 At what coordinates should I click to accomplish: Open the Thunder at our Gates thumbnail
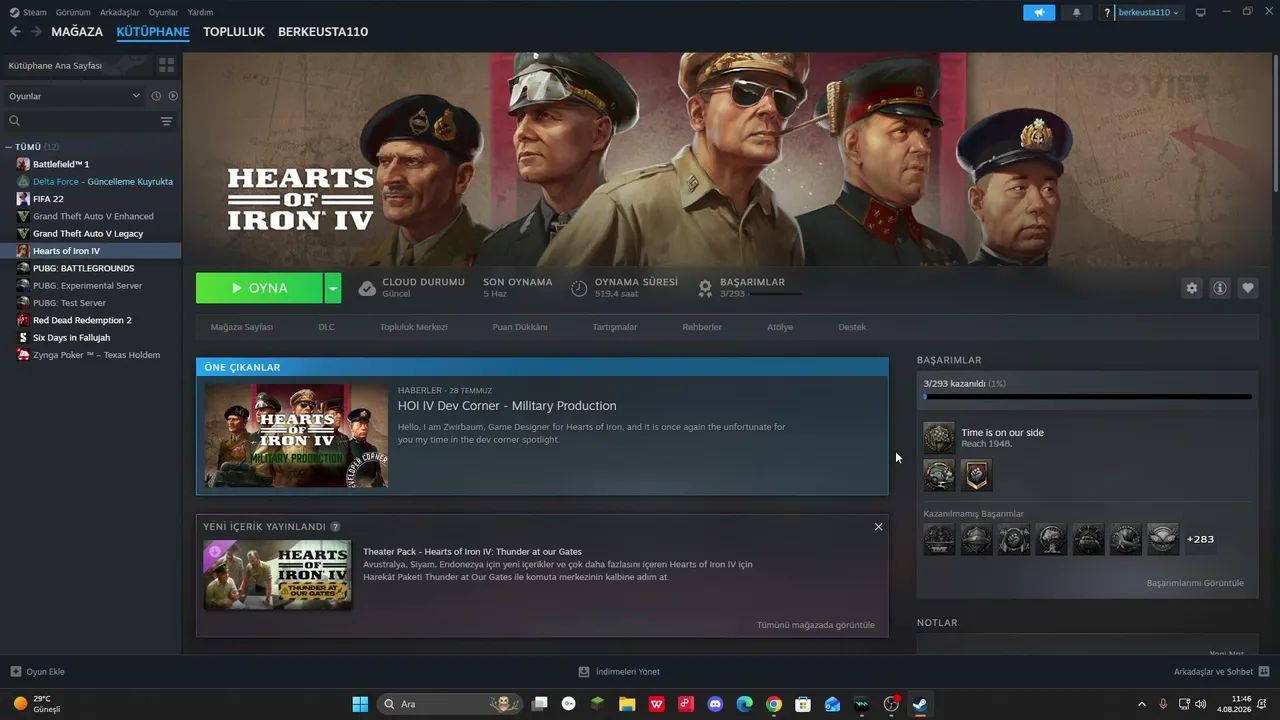click(x=277, y=575)
